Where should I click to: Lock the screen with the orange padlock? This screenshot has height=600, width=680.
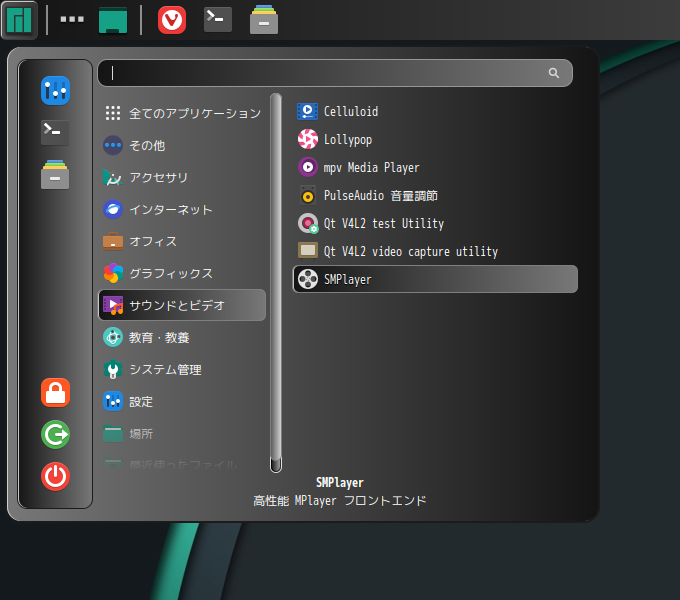(x=56, y=393)
